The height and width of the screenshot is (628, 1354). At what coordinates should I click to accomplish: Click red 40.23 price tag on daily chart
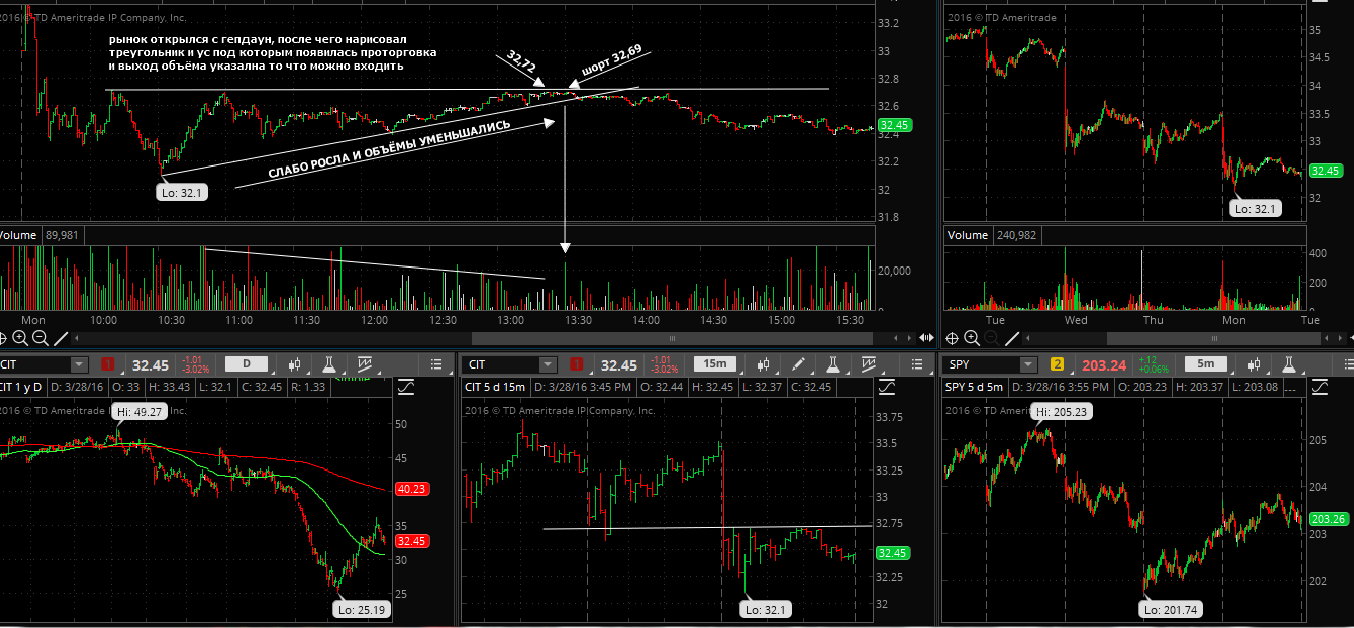412,489
